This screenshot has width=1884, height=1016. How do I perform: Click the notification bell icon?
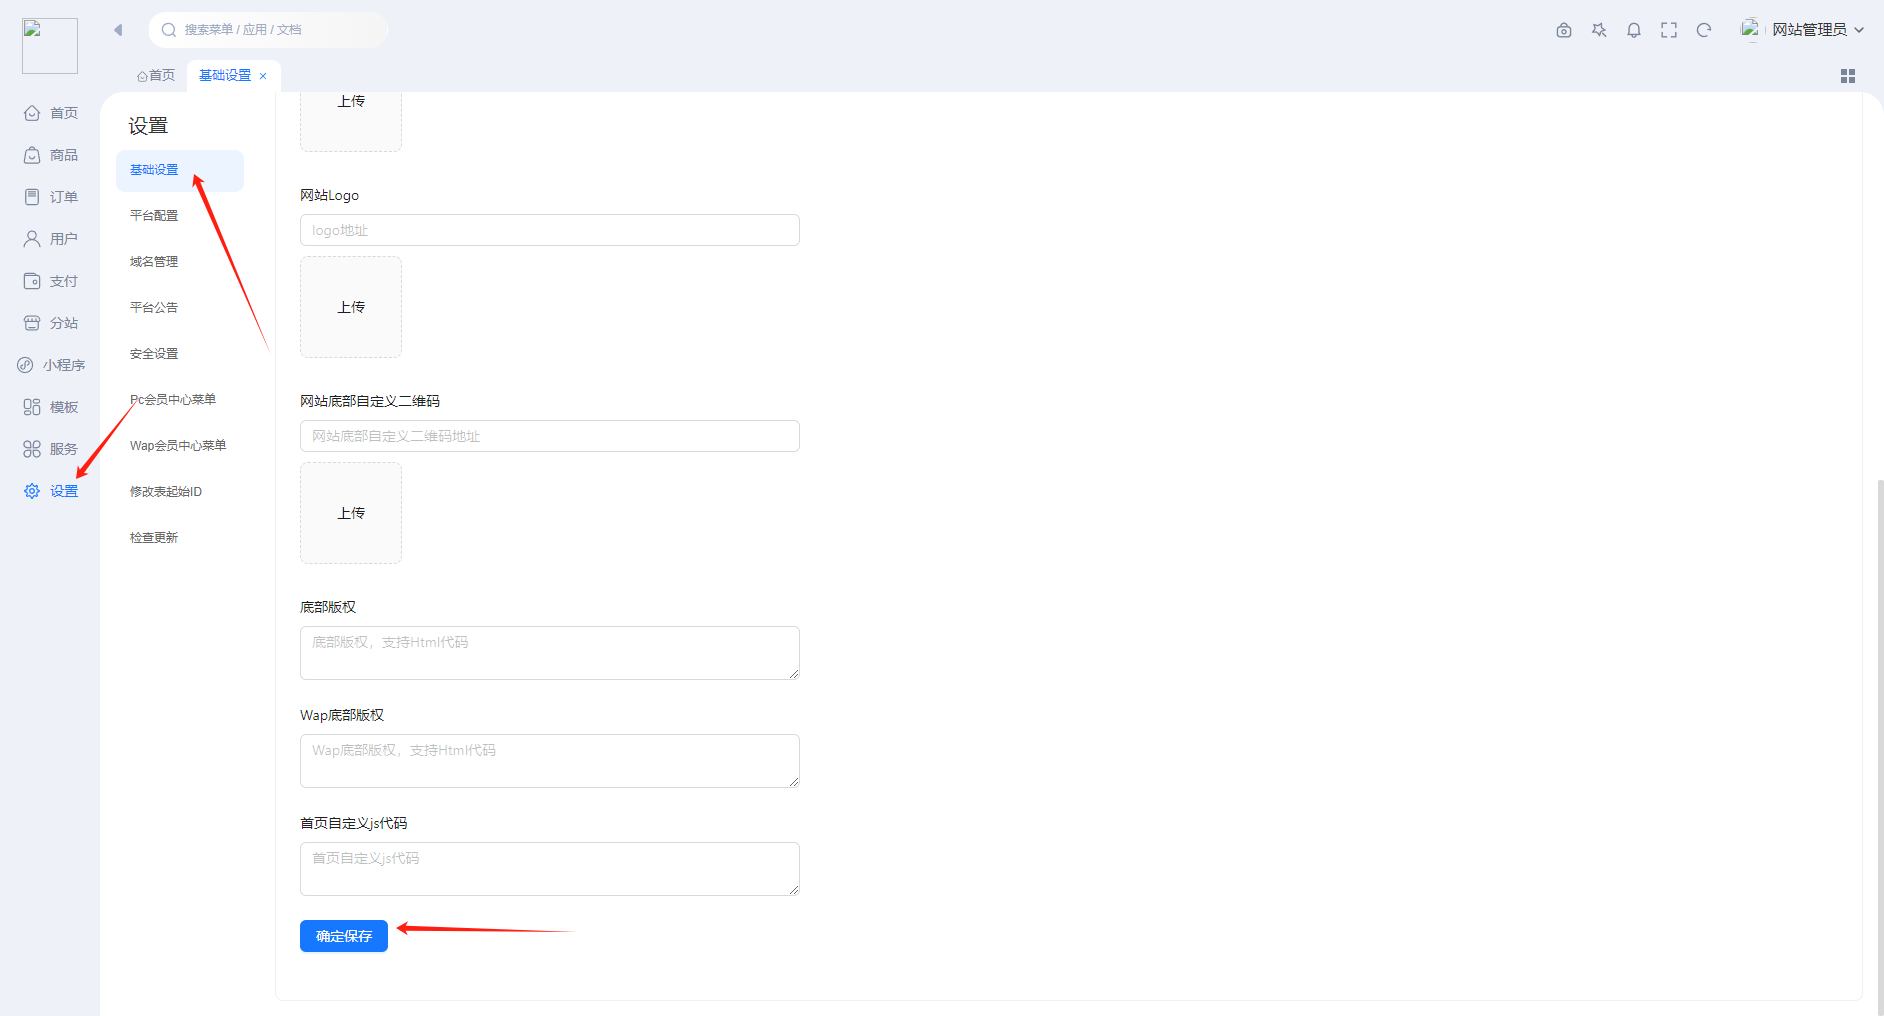pos(1634,30)
